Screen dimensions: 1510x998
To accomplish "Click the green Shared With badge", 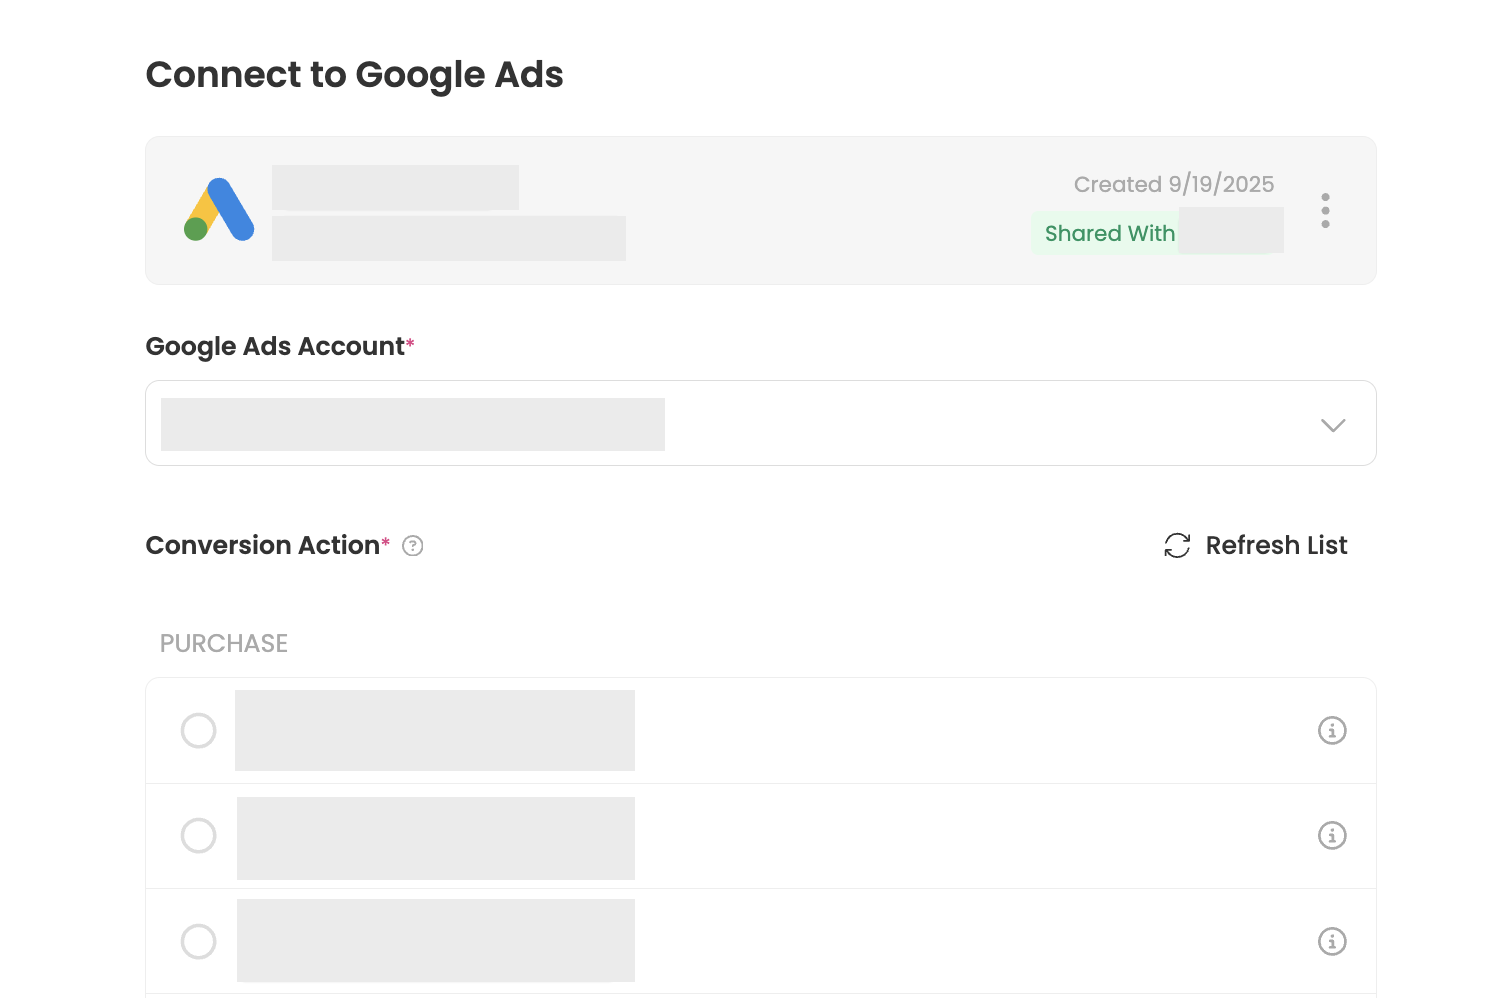I will click(1109, 233).
